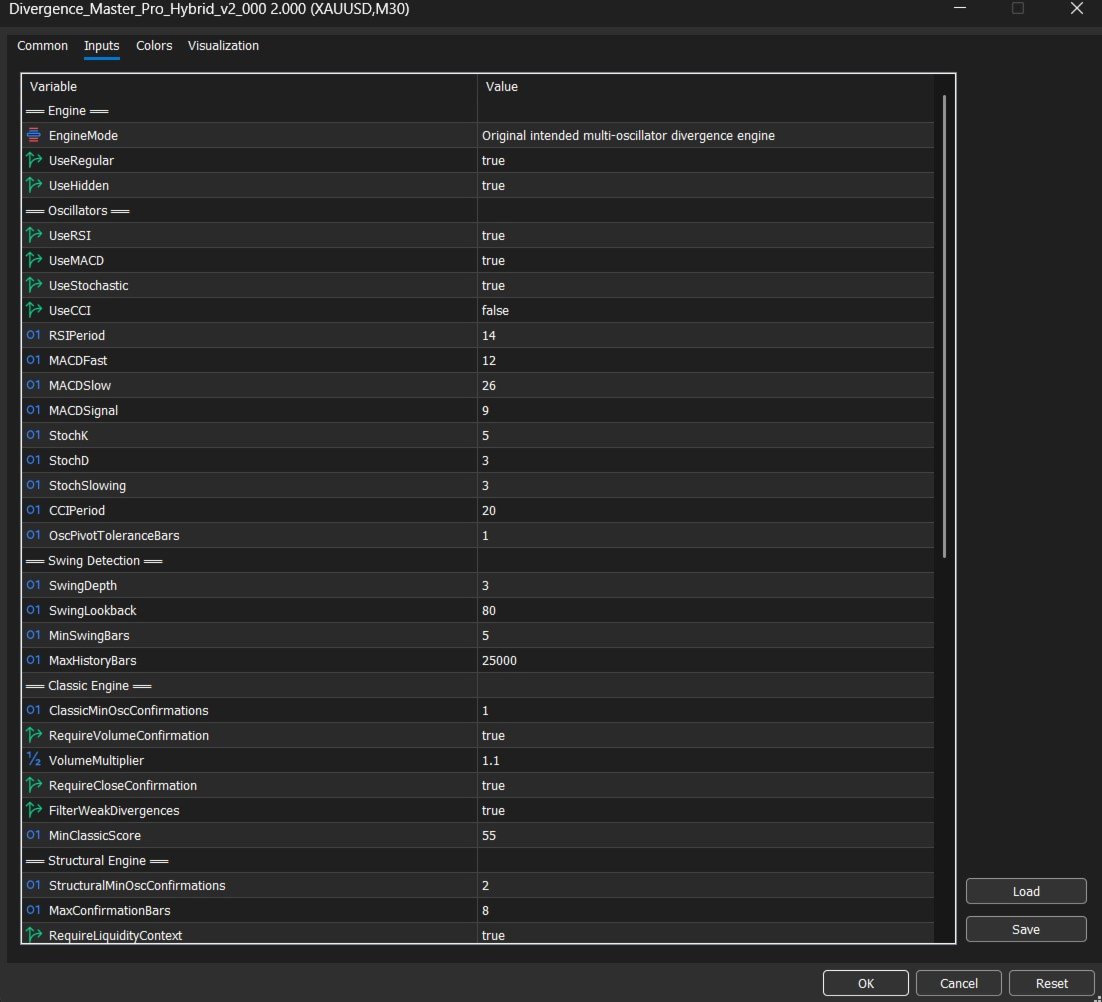Click the integer icon beside SwingLookback
The image size is (1102, 1002).
click(33, 610)
